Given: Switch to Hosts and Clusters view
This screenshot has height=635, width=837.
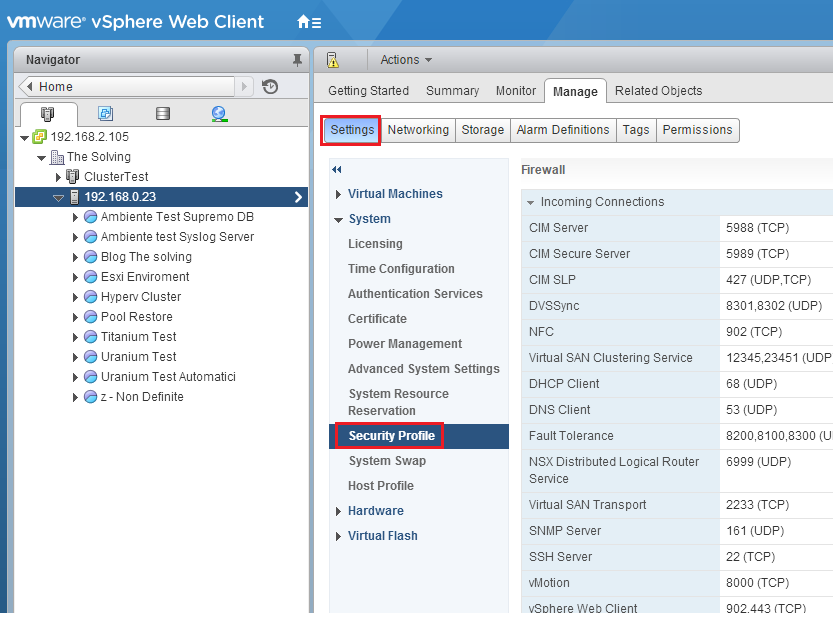Looking at the screenshot, I should (x=48, y=114).
